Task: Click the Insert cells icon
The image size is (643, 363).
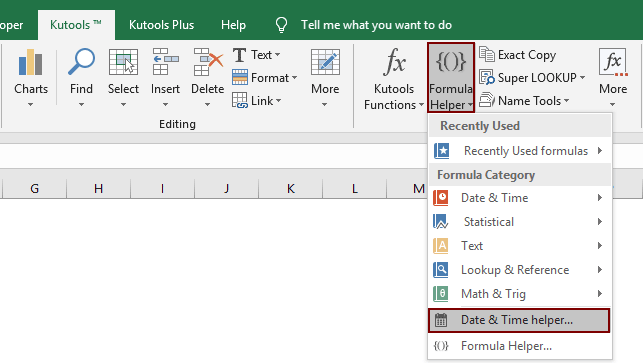Action: pos(165,62)
